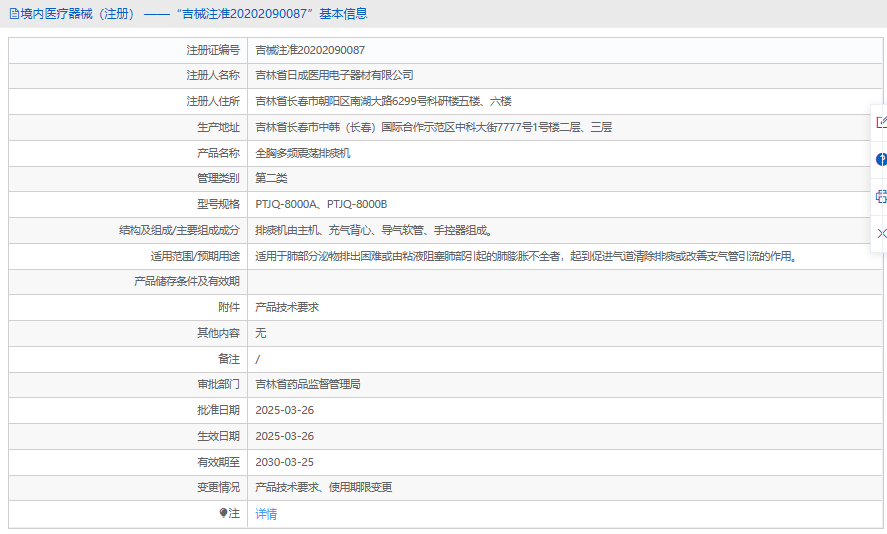Select approval date 2025-03-26 in 批准日期 row

(x=285, y=410)
